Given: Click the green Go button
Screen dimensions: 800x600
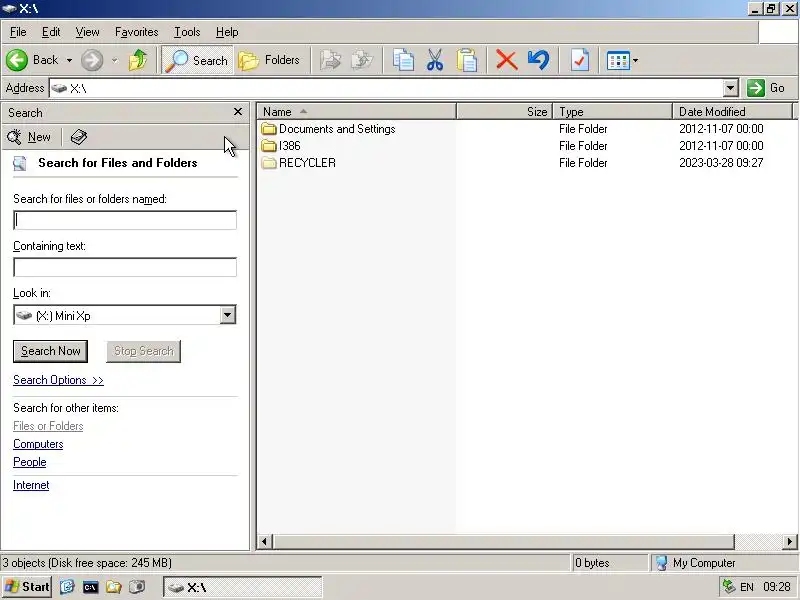Looking at the screenshot, I should pyautogui.click(x=766, y=88).
